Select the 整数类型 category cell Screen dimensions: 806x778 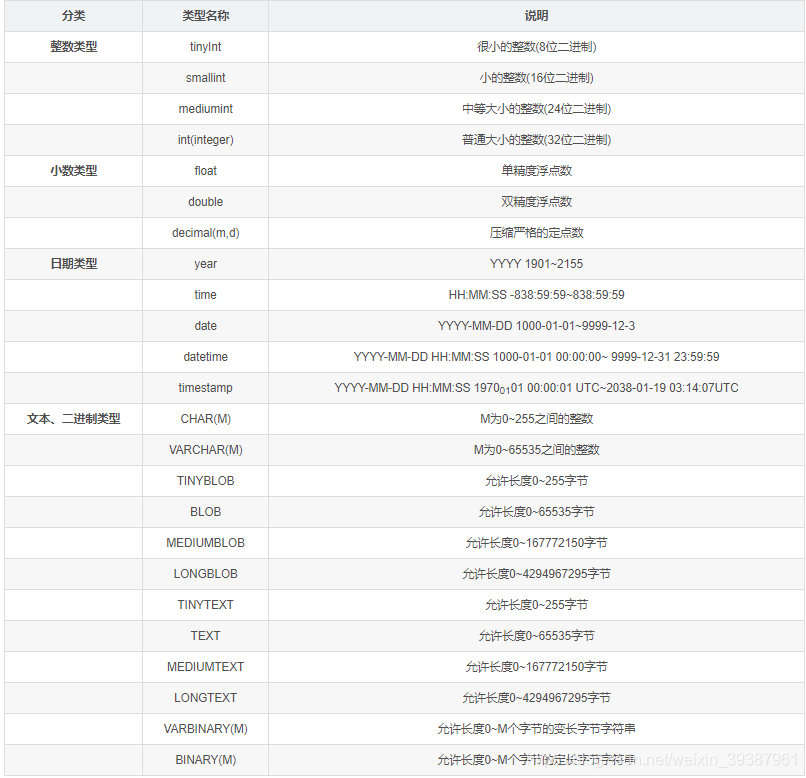click(x=74, y=47)
